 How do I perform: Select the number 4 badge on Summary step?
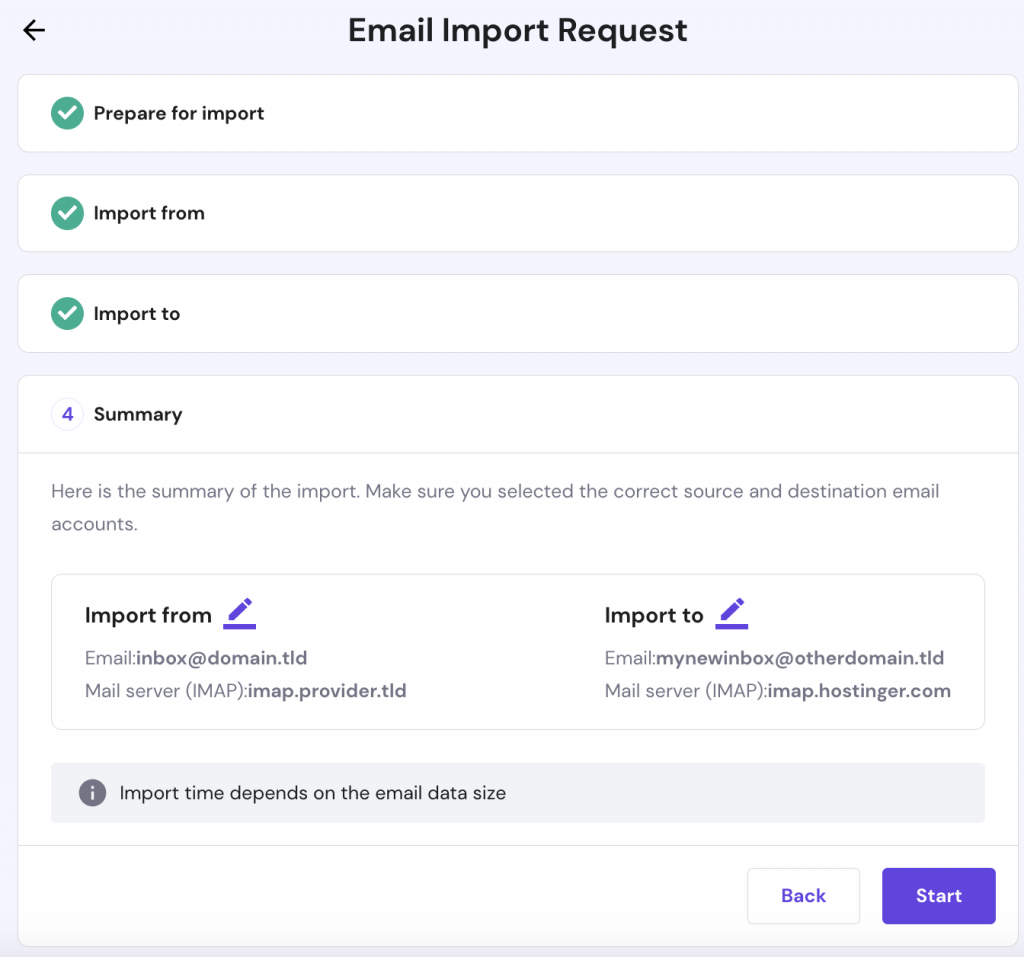click(66, 413)
